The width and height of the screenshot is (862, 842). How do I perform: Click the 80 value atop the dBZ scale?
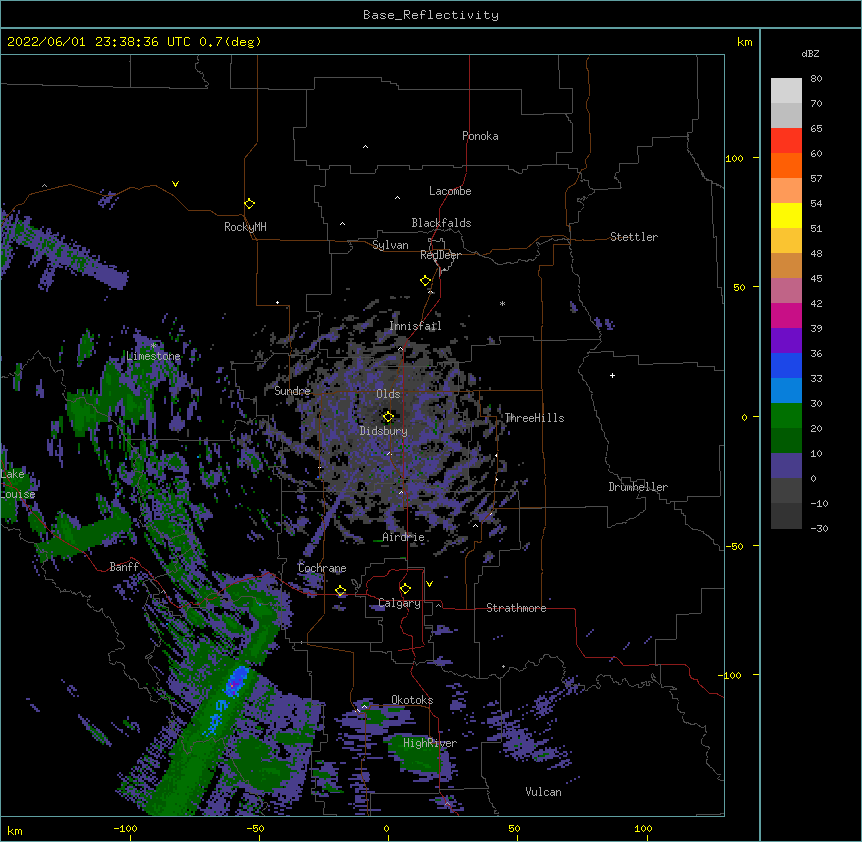point(816,79)
